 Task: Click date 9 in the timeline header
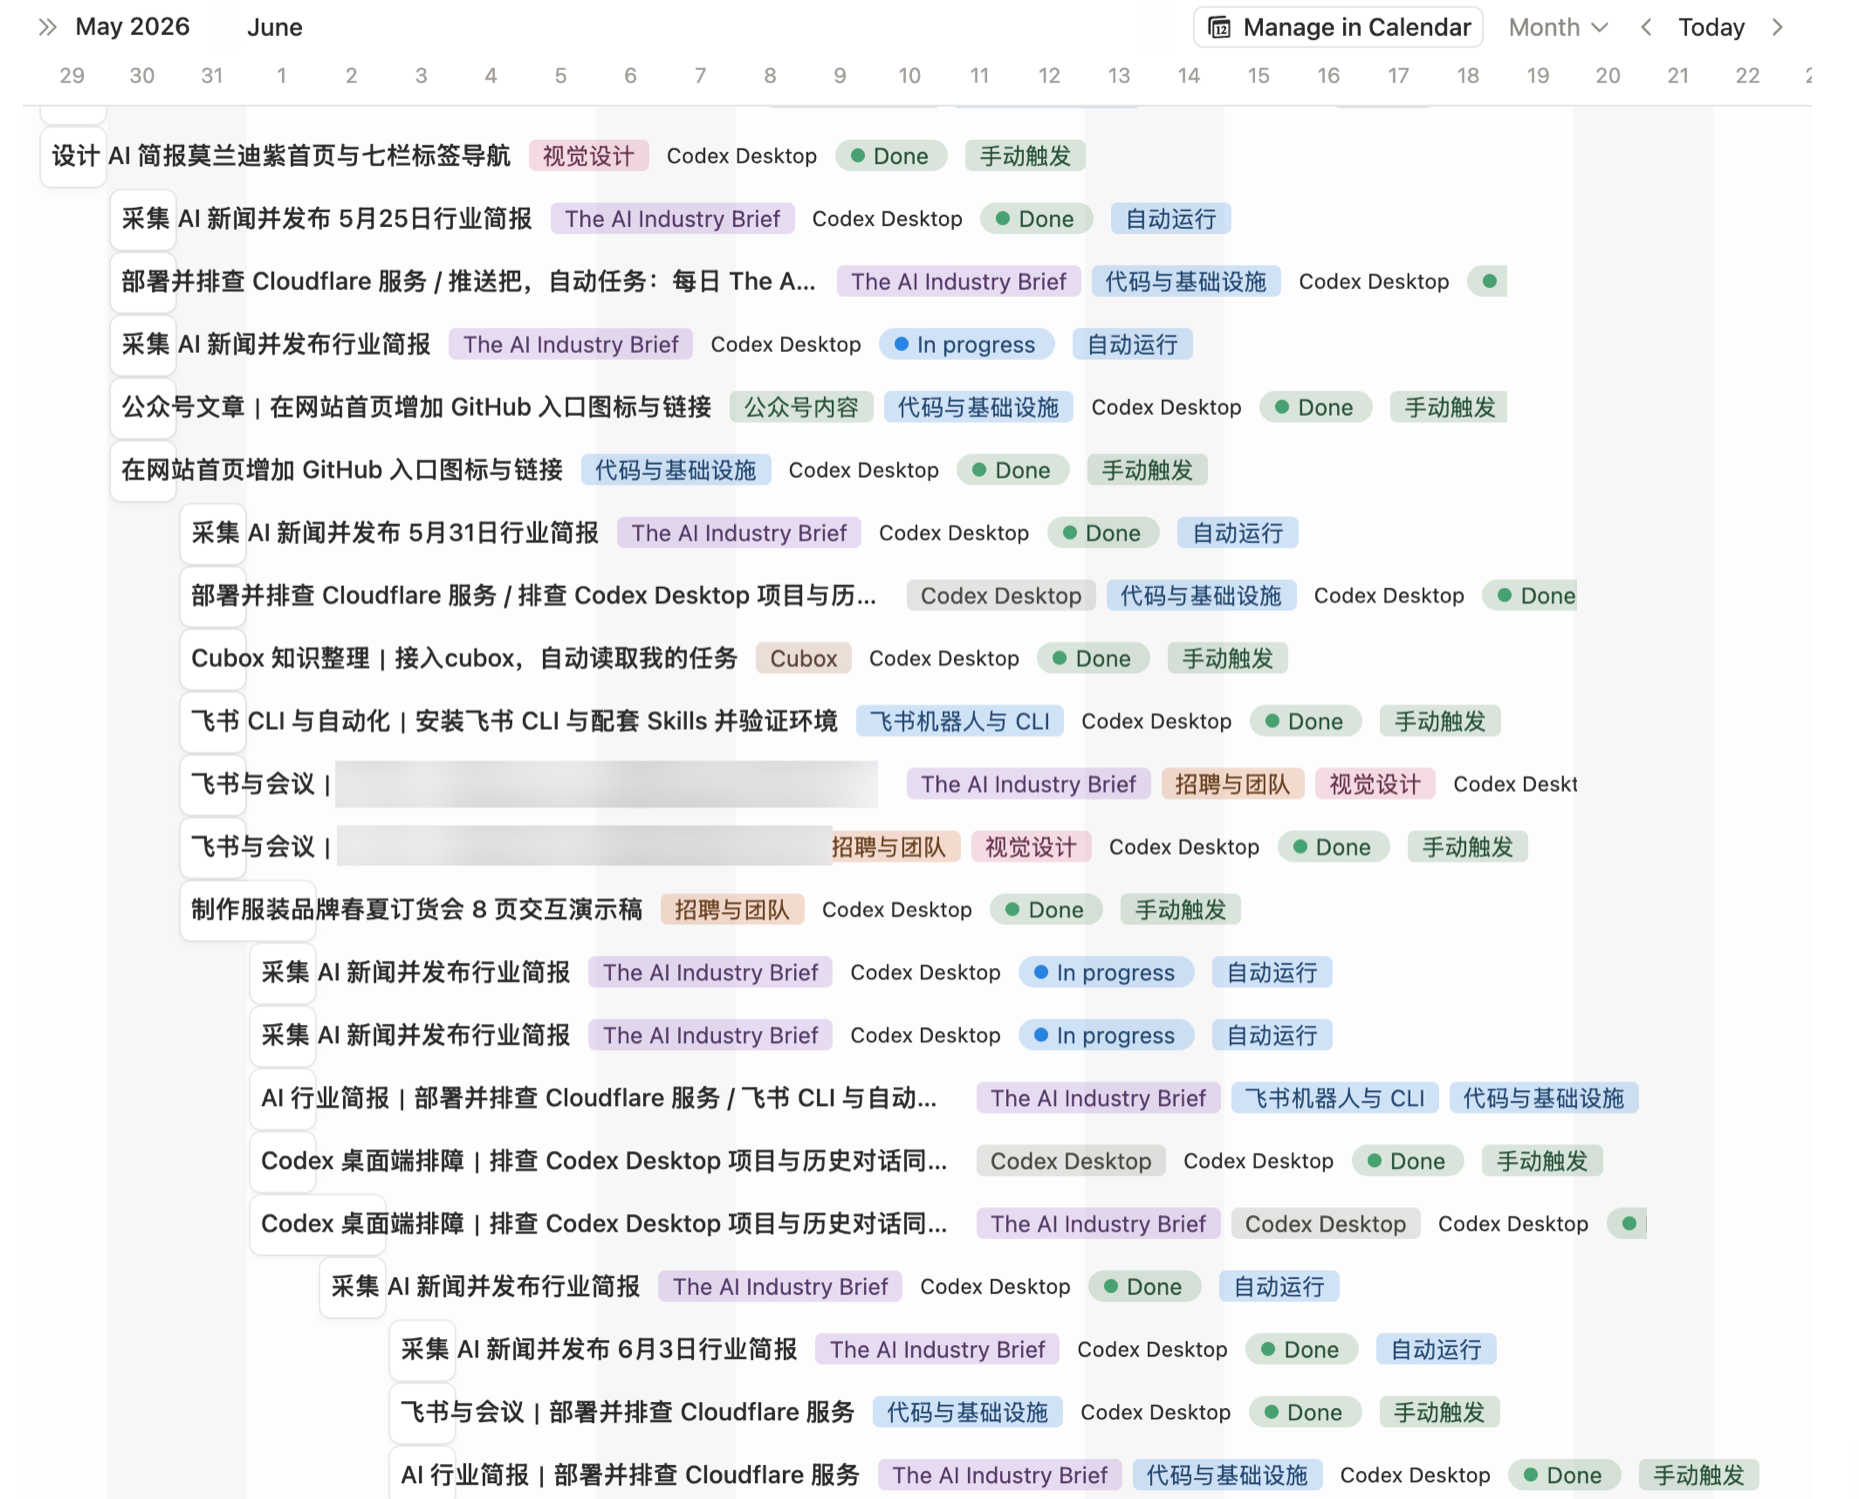[x=840, y=75]
